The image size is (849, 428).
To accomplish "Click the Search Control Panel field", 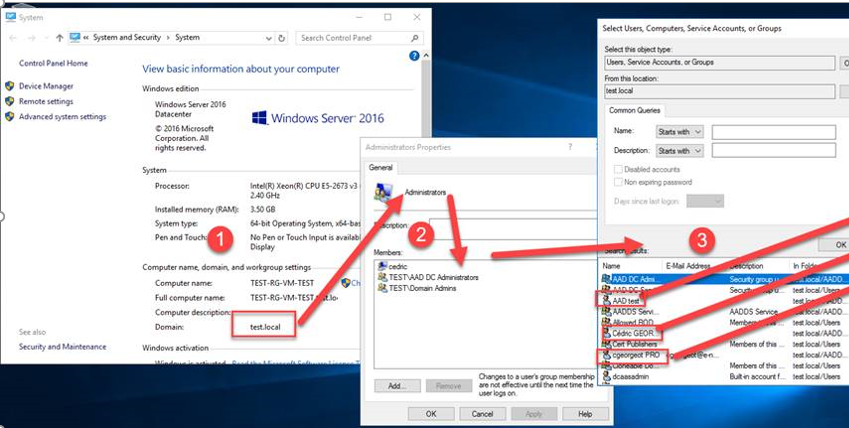I will [x=360, y=38].
